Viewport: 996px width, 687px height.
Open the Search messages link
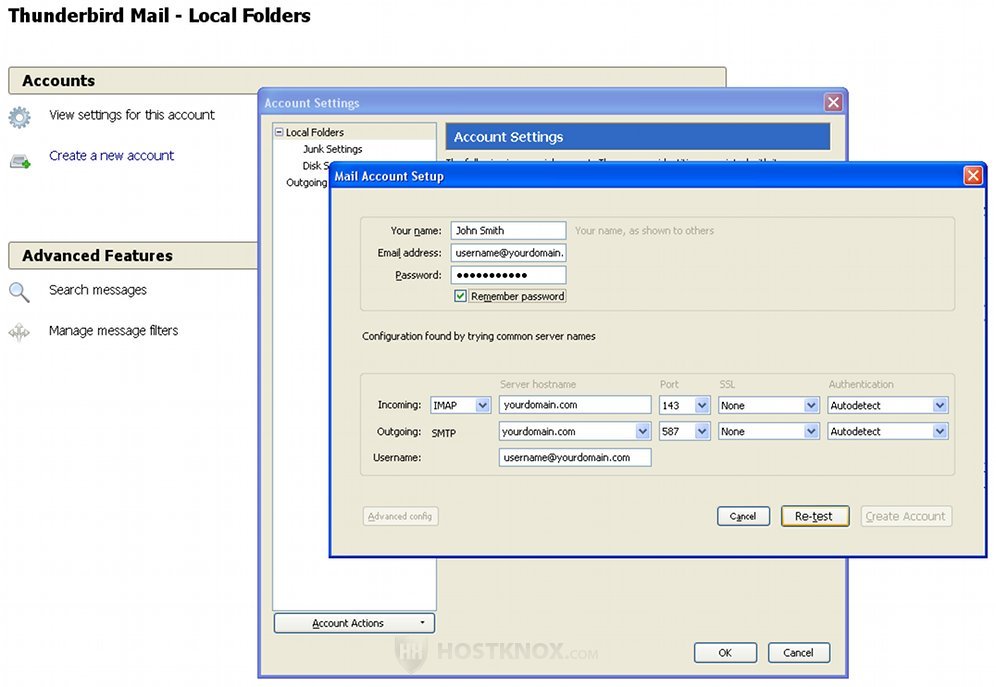[x=98, y=290]
